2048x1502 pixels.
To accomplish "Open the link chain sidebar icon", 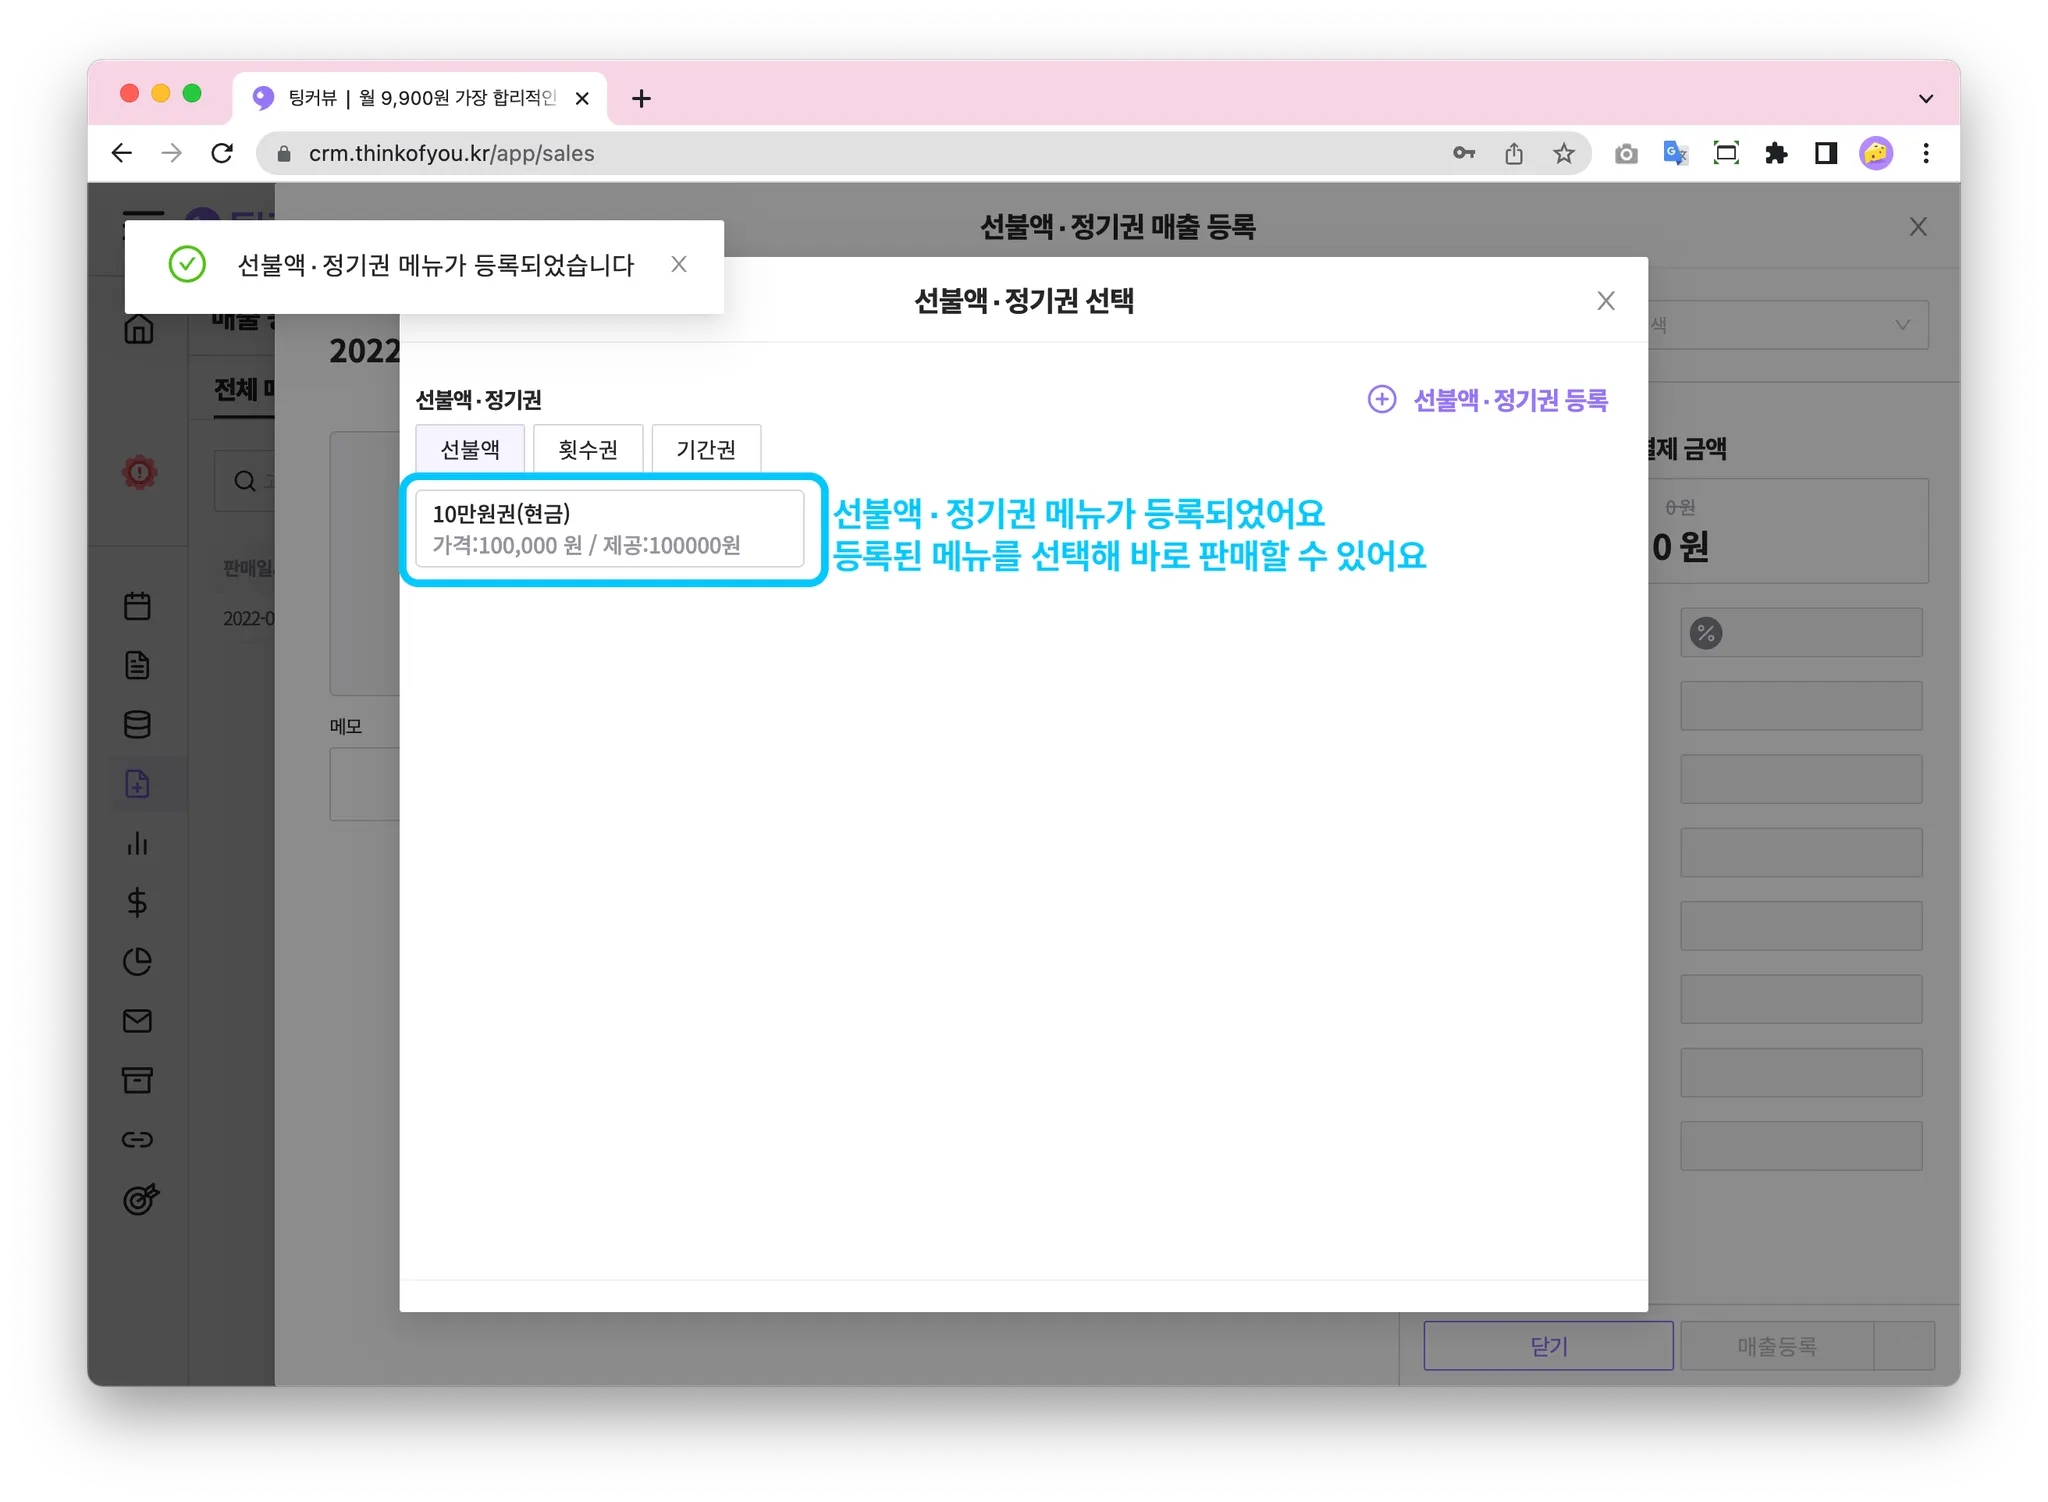I will pyautogui.click(x=137, y=1140).
